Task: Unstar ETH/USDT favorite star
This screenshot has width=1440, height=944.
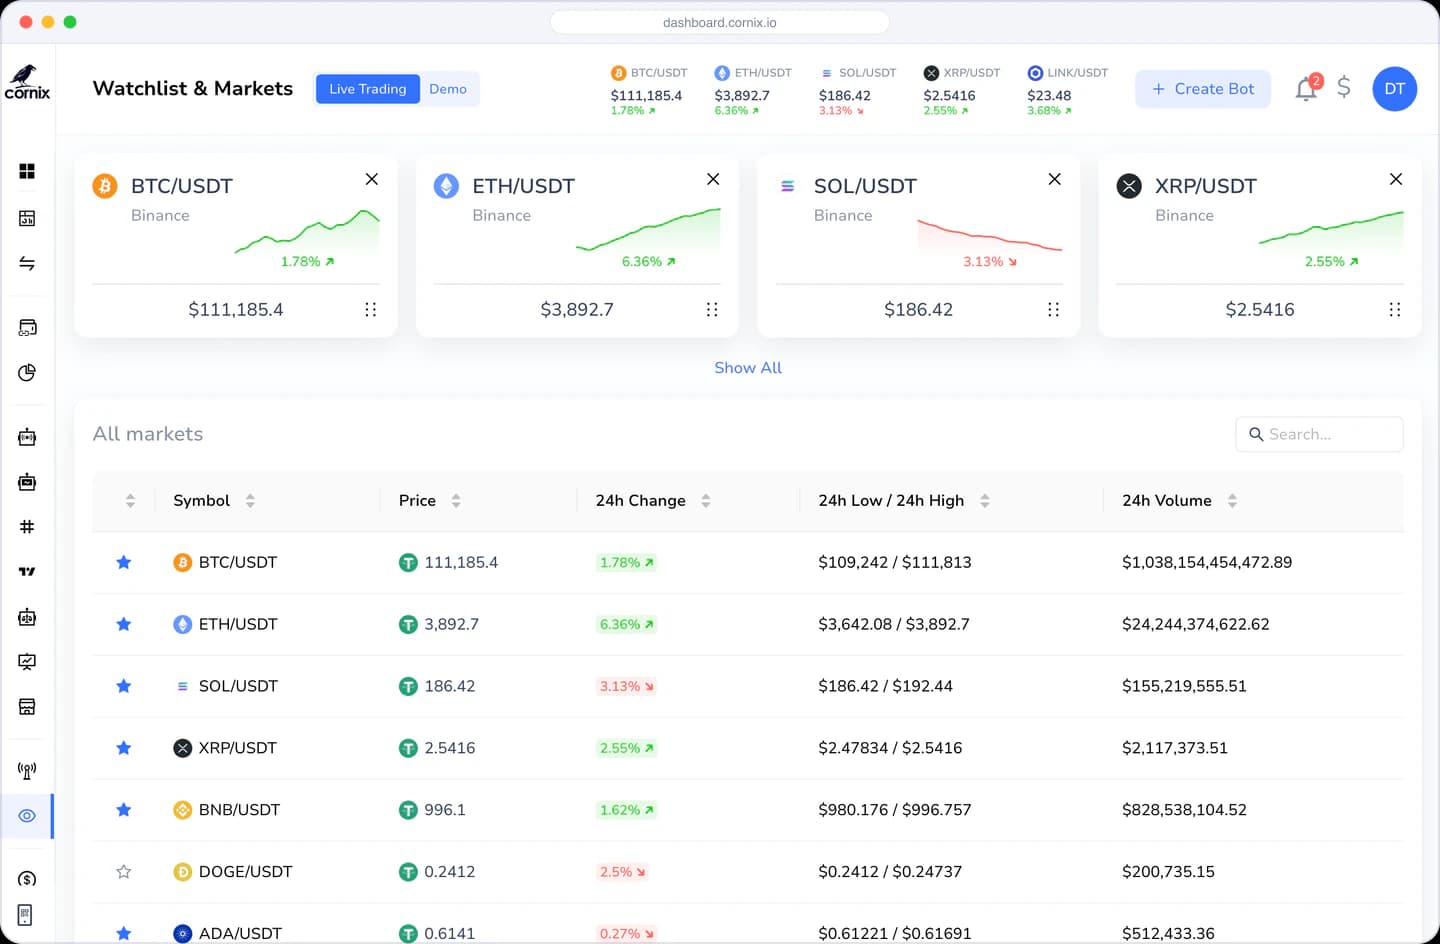Action: [124, 624]
